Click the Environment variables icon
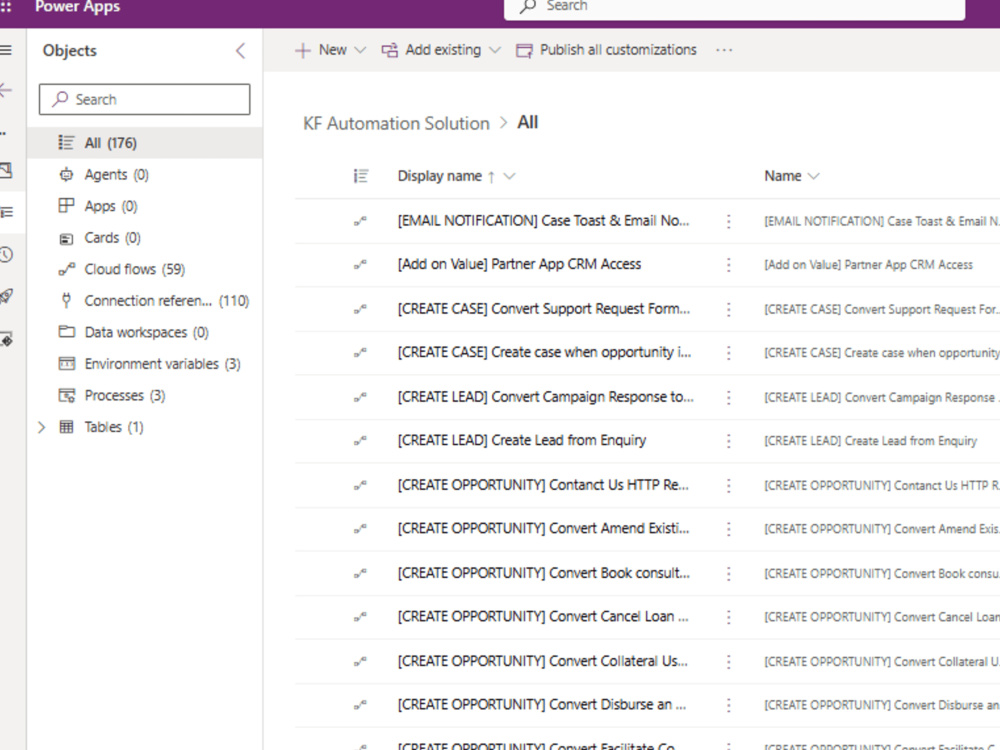1000x750 pixels. point(66,364)
